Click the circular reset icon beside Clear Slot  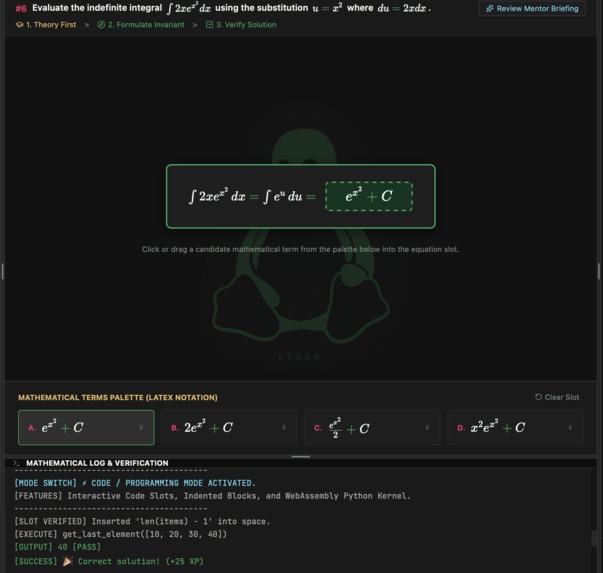tap(538, 397)
